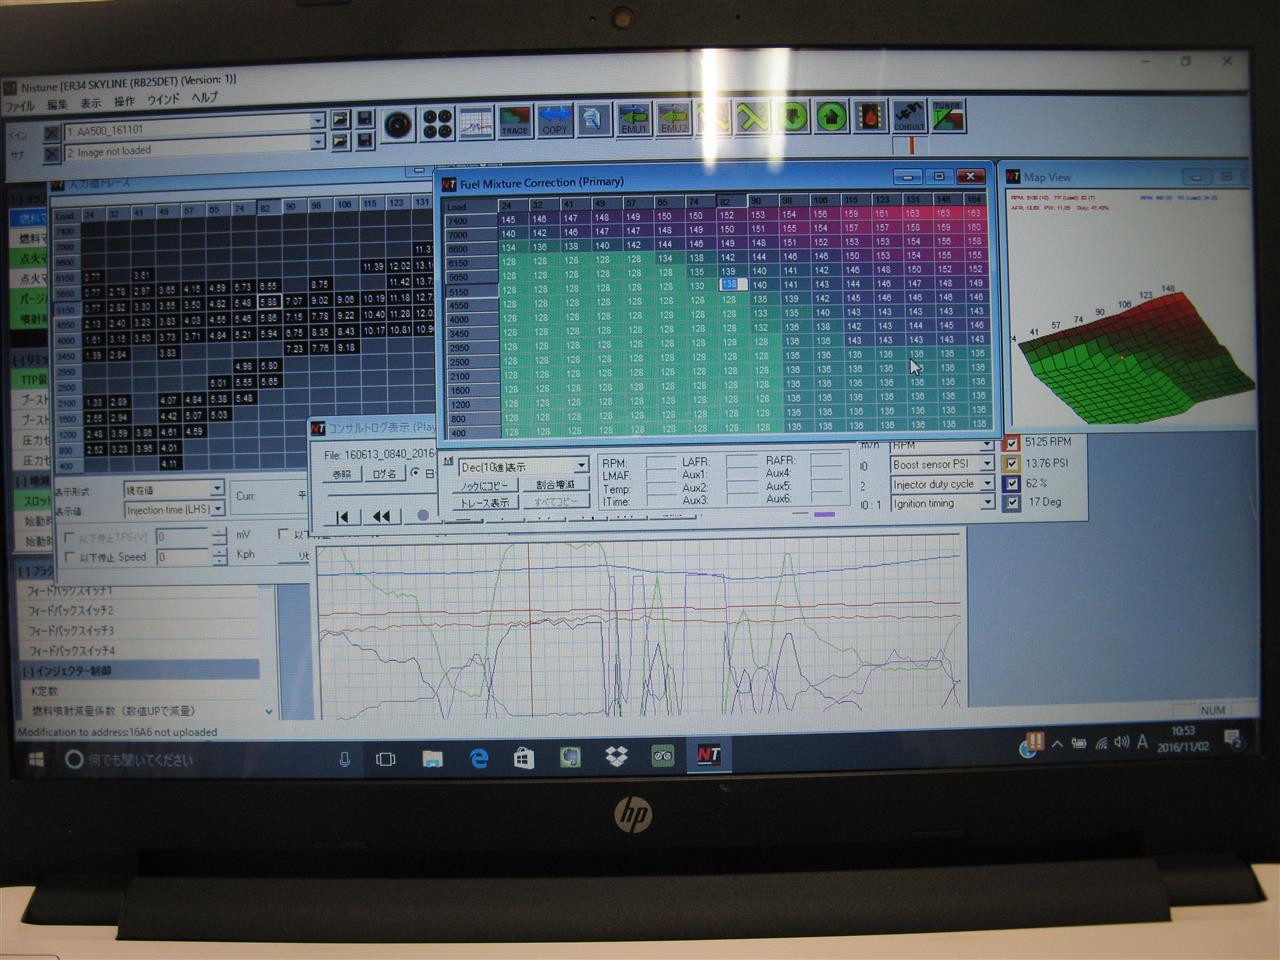
Task: Click the green down-arrow toolbar icon
Action: coord(792,117)
